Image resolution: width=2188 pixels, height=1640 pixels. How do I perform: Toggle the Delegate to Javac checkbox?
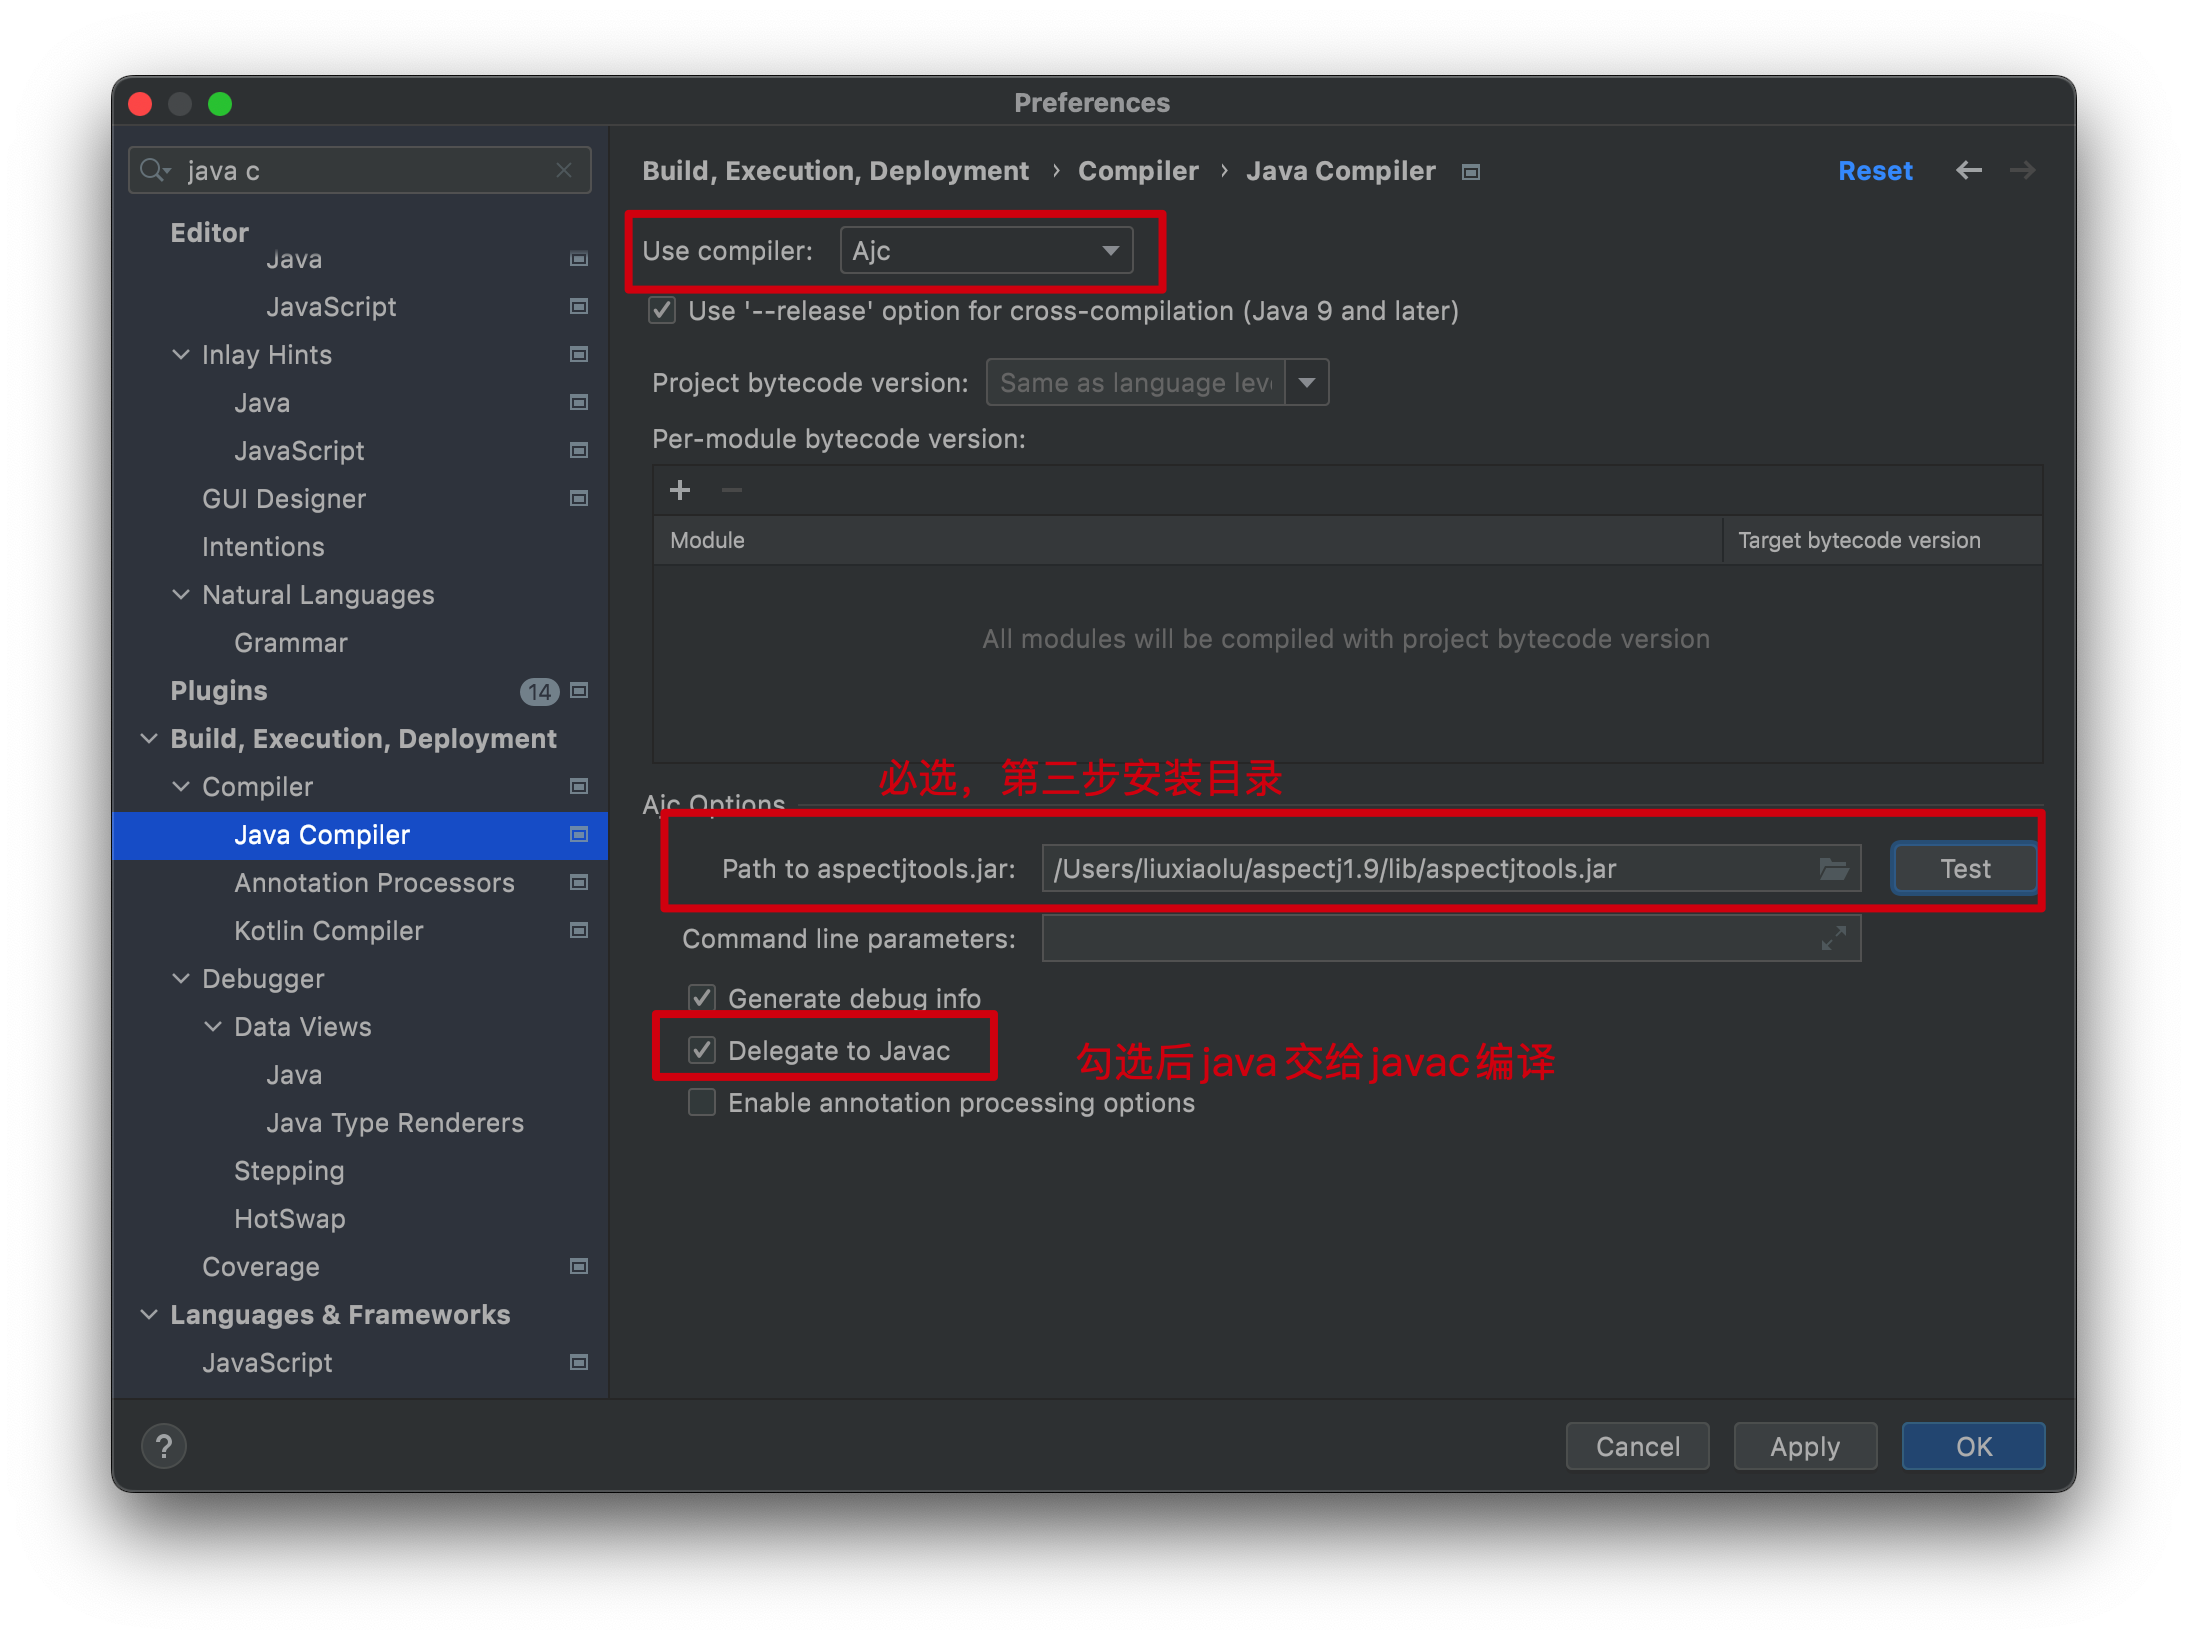702,1050
